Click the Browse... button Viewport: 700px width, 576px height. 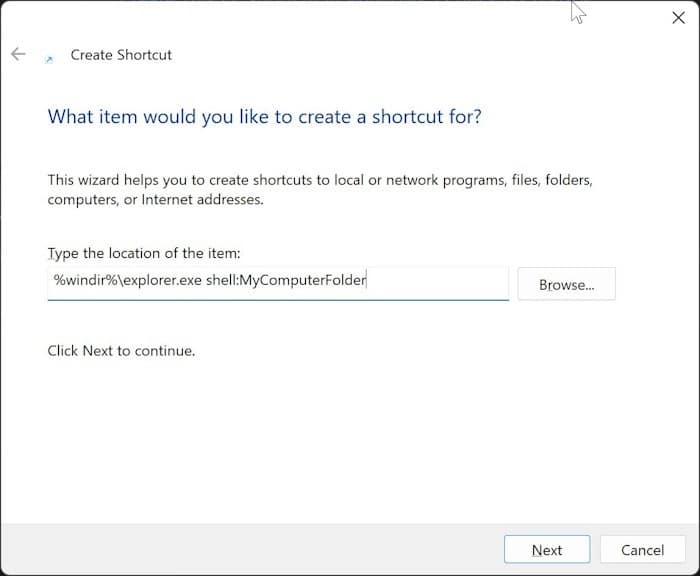click(x=566, y=284)
